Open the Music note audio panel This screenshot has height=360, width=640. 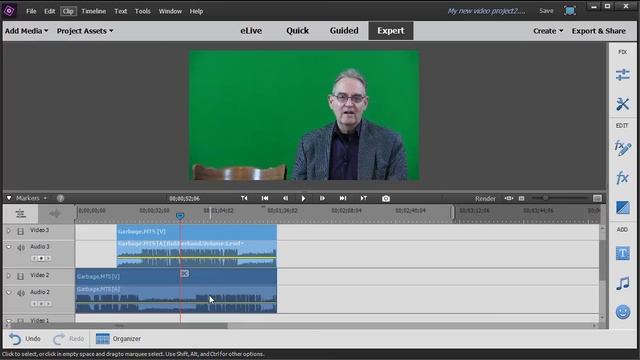pos(622,283)
